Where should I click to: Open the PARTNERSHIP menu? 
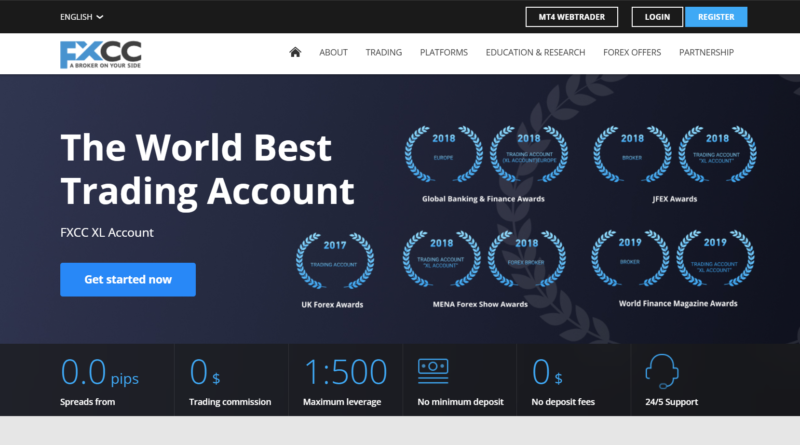click(706, 52)
